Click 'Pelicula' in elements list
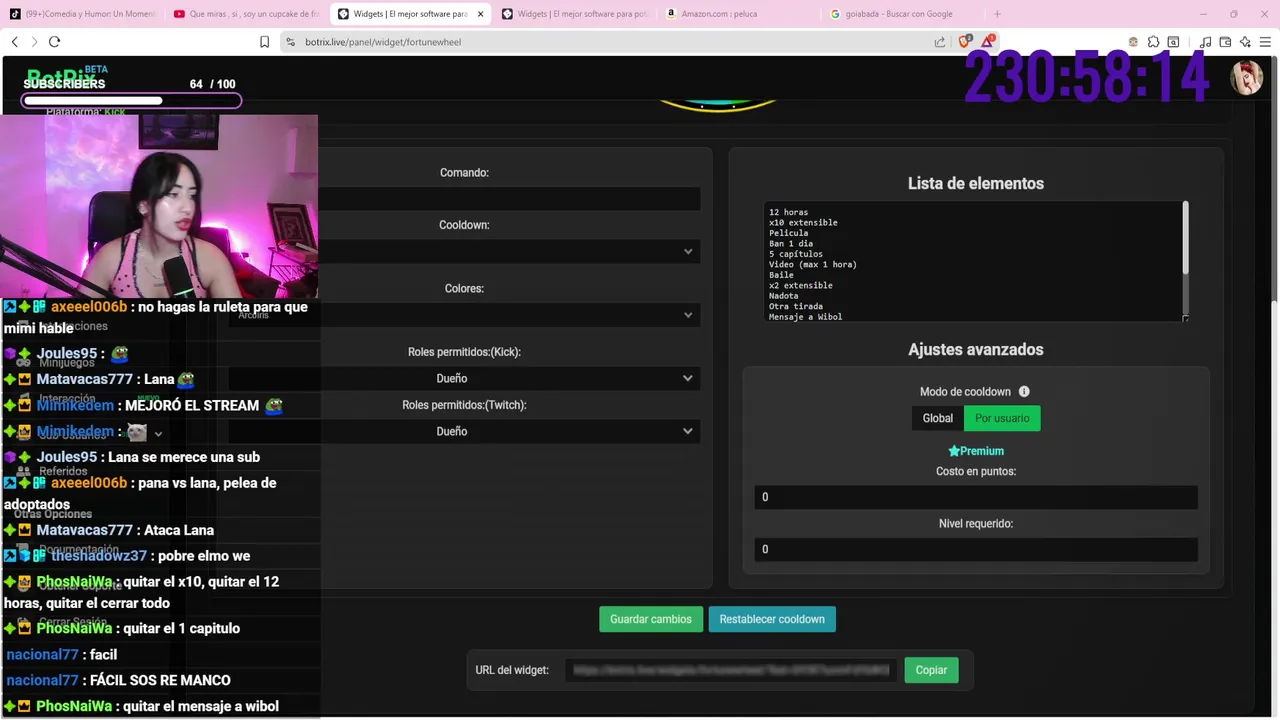Image resolution: width=1280 pixels, height=720 pixels. (x=788, y=233)
